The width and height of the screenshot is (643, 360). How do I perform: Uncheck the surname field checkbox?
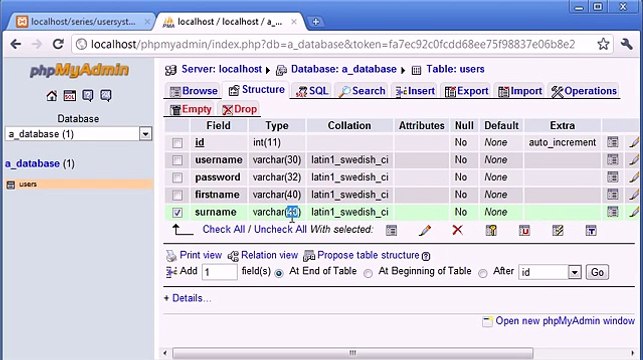(x=177, y=212)
